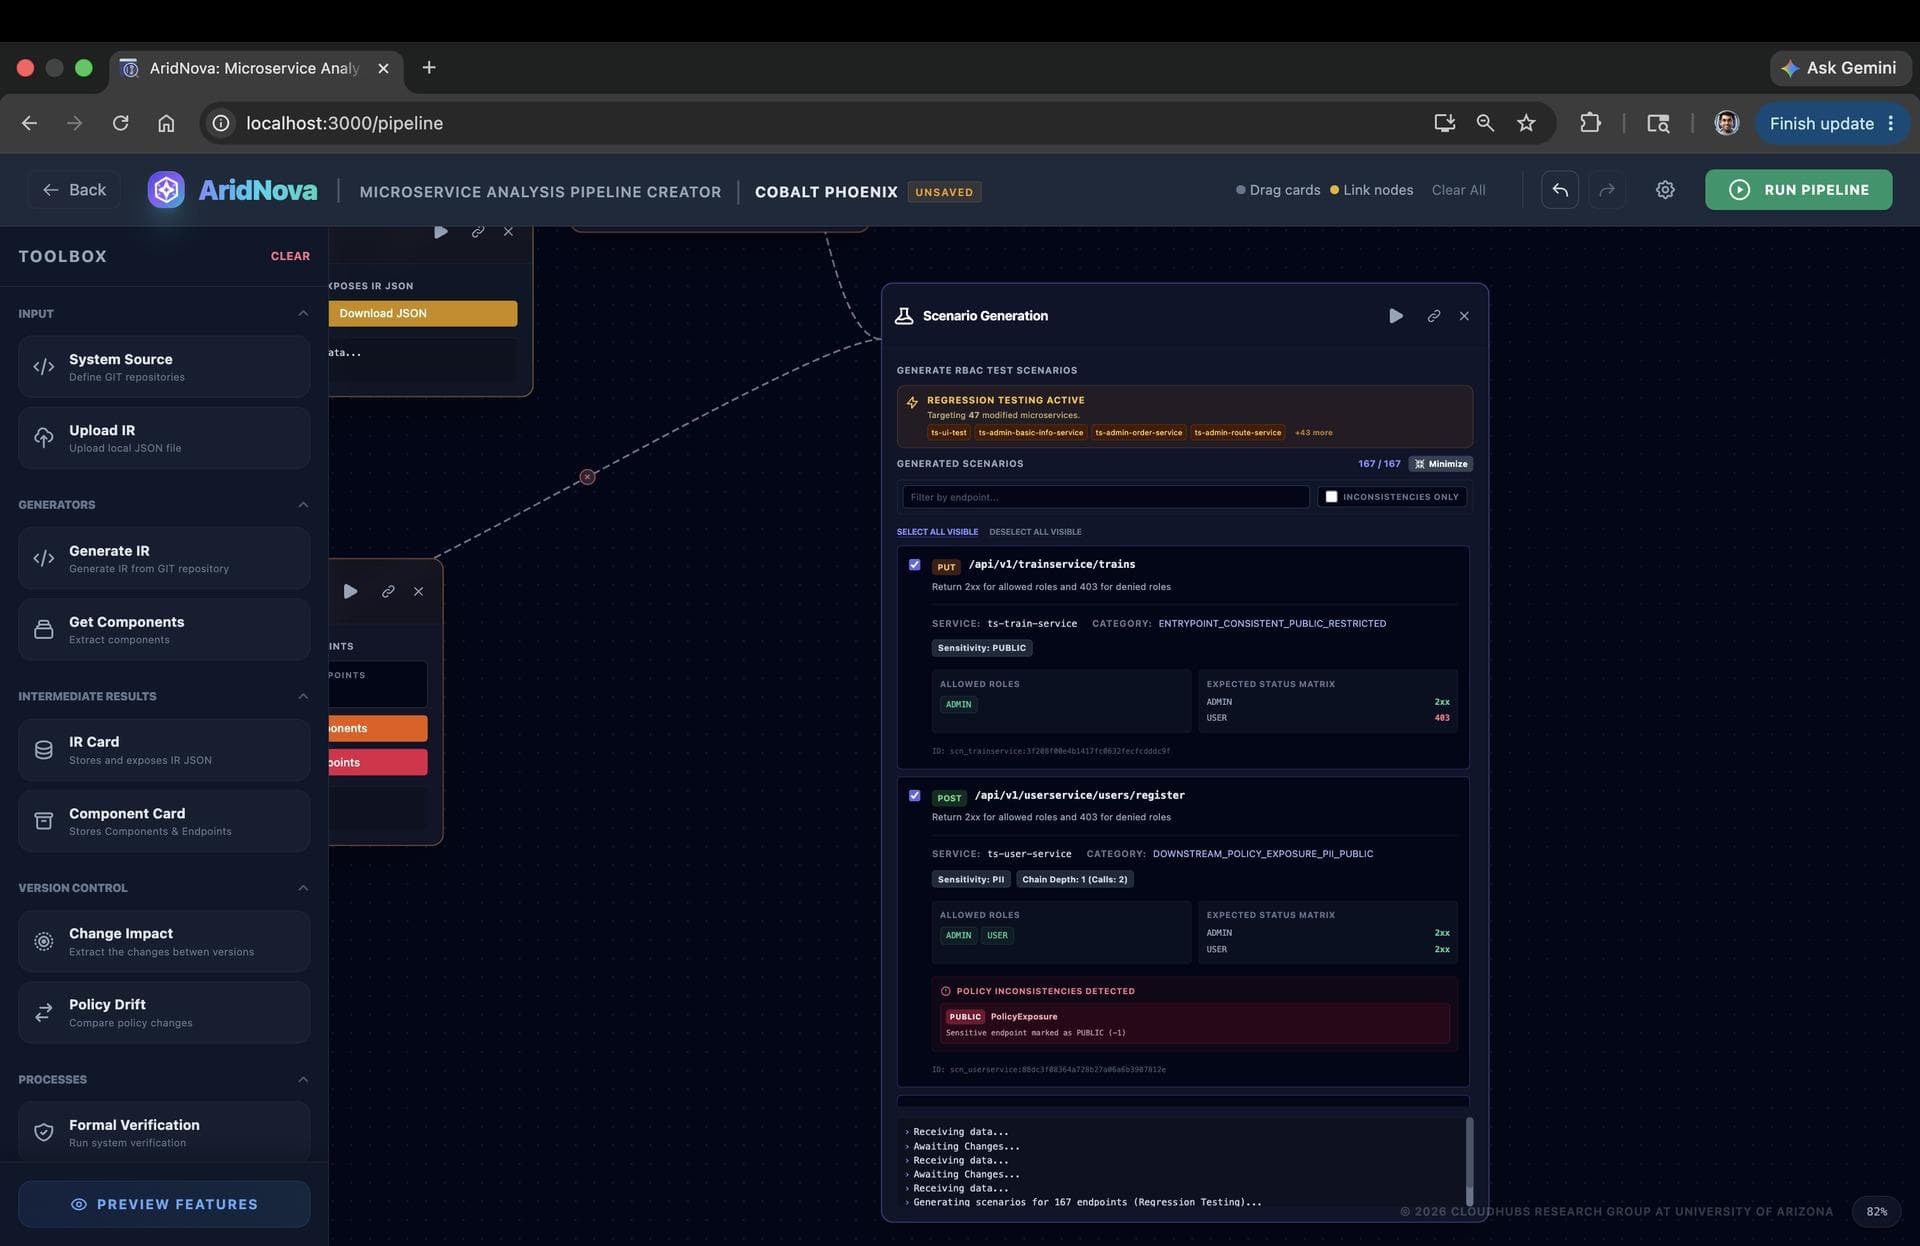Collapse the Version Control section

click(x=303, y=888)
